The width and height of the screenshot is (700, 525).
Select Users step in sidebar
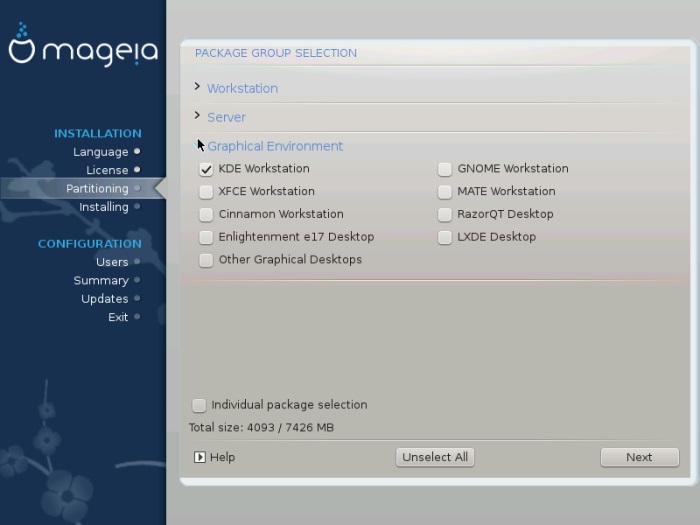click(112, 262)
